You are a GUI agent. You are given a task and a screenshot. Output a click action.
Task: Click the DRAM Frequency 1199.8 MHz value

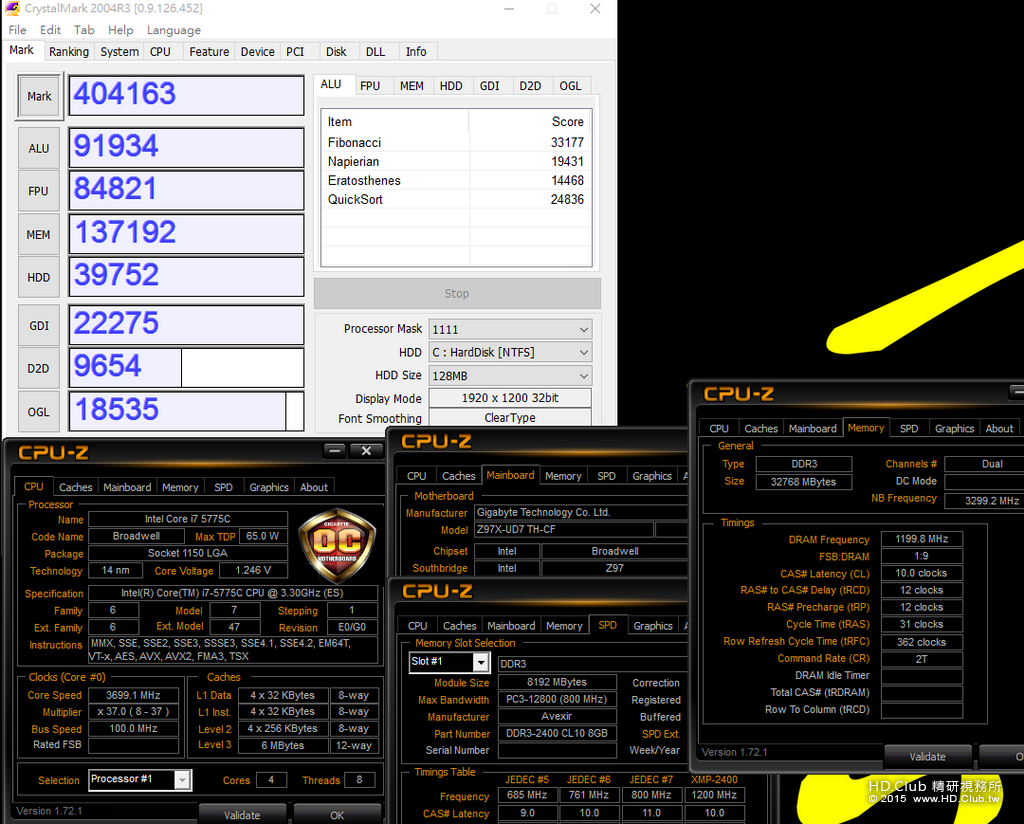(x=921, y=539)
